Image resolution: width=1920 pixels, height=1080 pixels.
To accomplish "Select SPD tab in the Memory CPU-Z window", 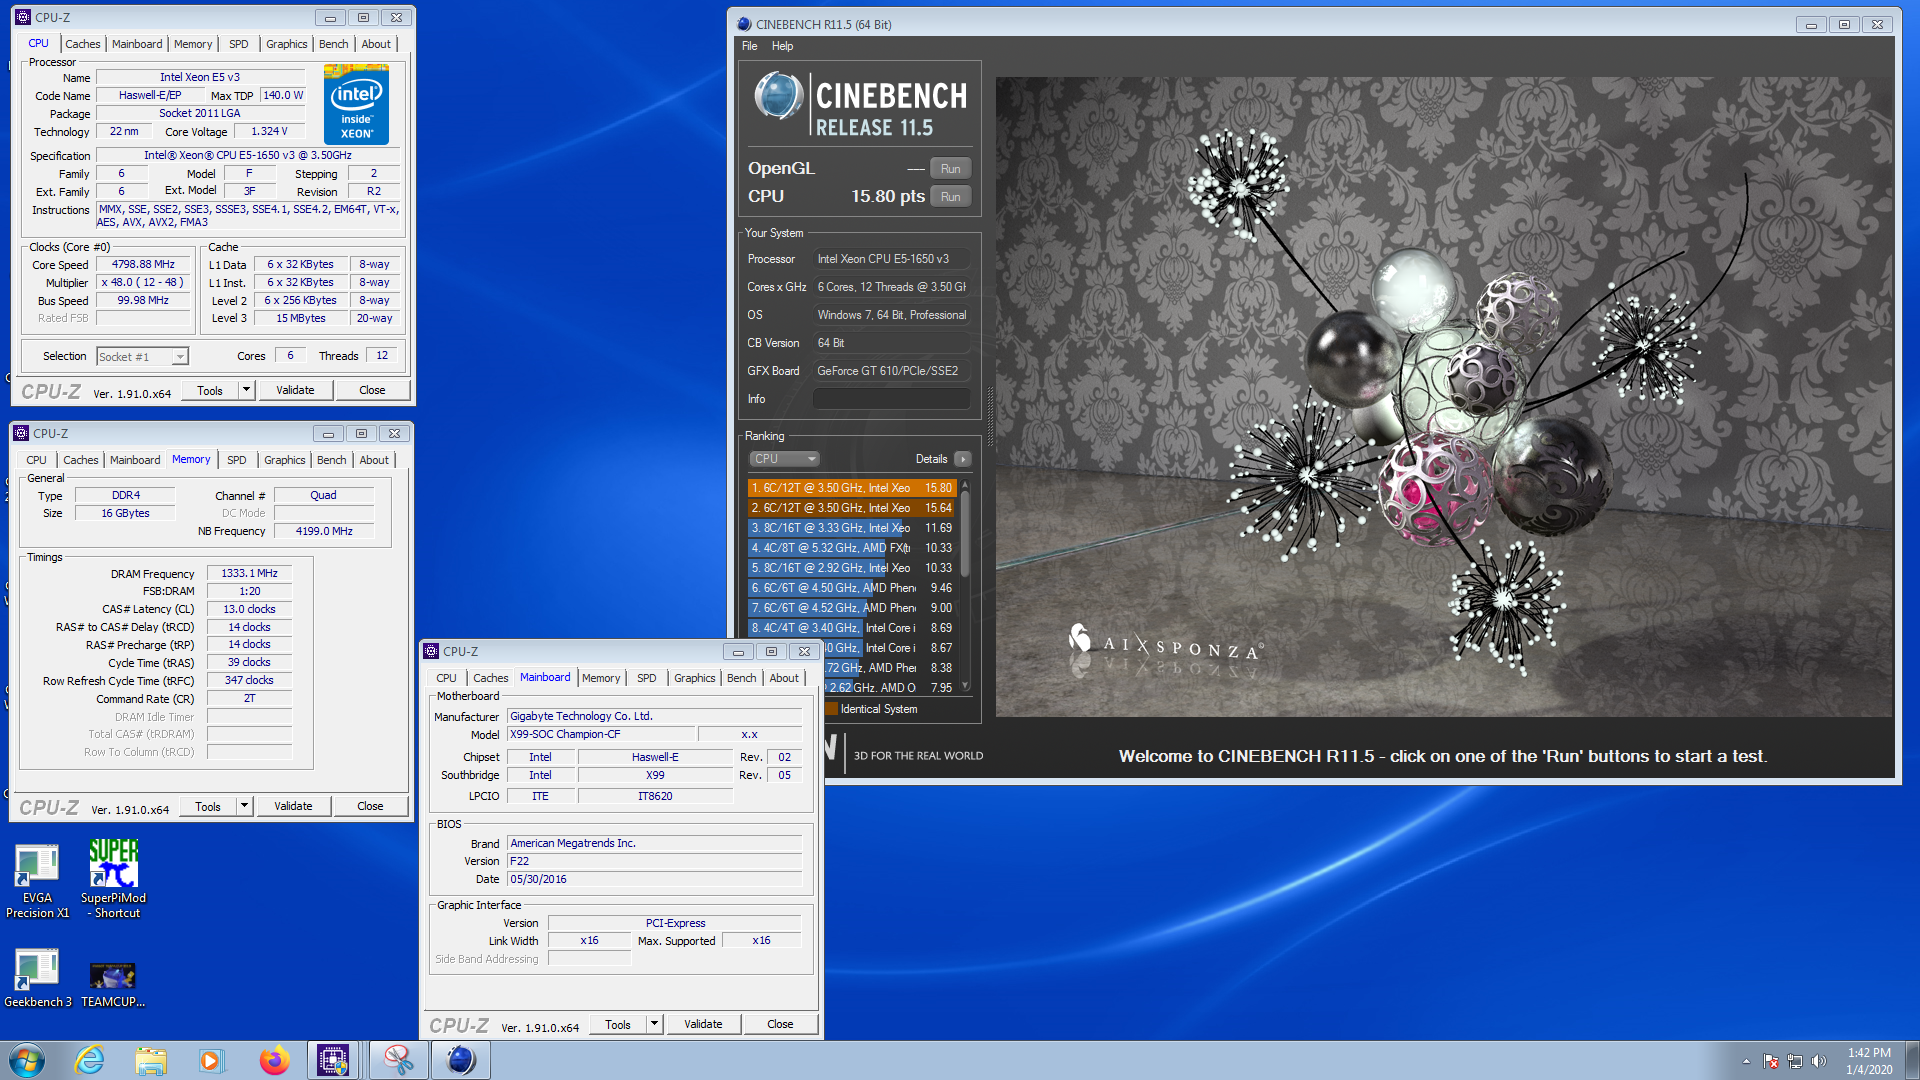I will [x=236, y=460].
